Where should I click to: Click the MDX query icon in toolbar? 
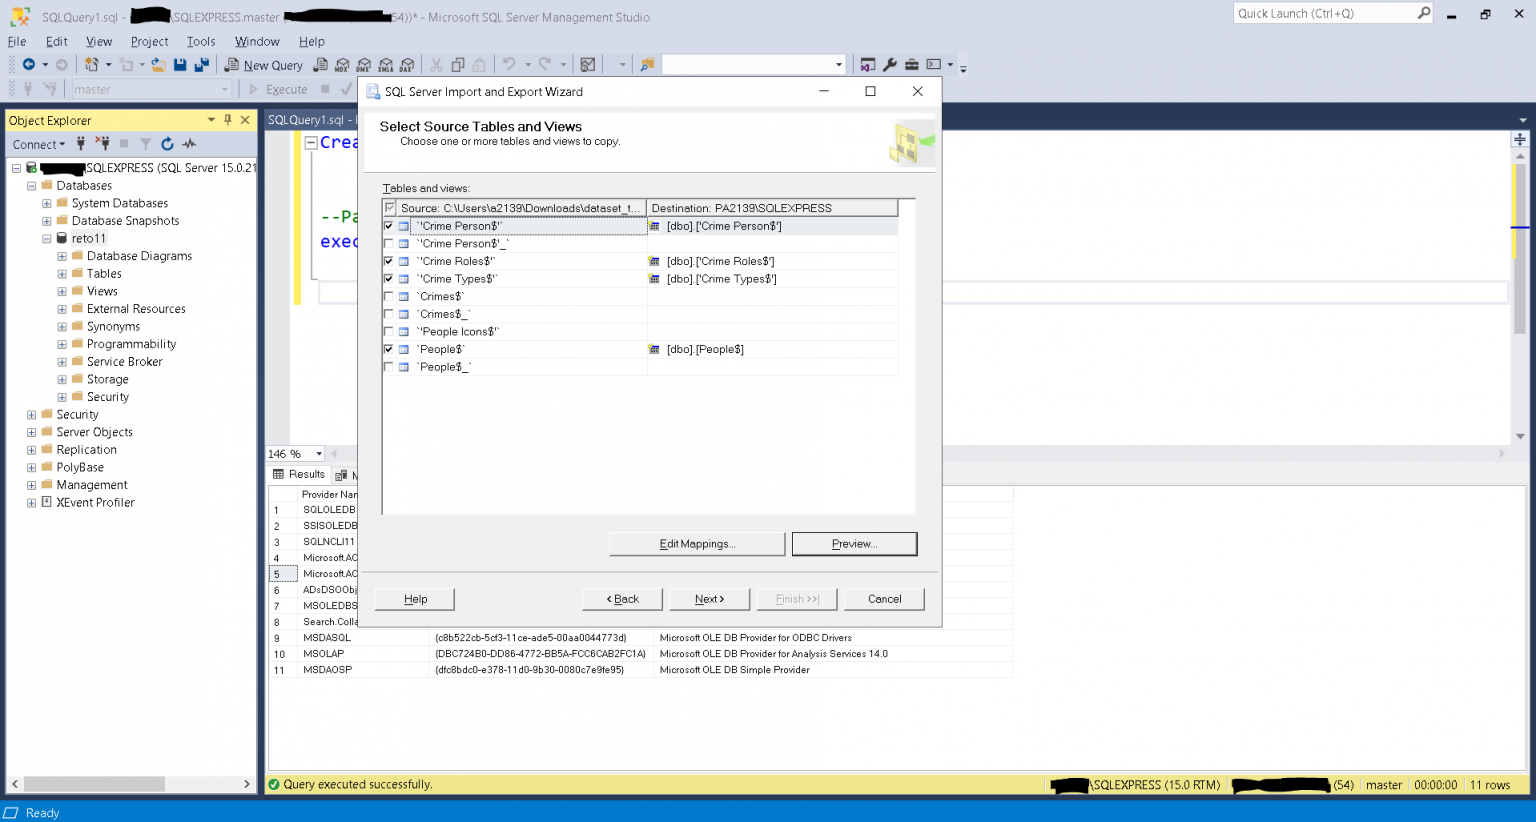342,65
